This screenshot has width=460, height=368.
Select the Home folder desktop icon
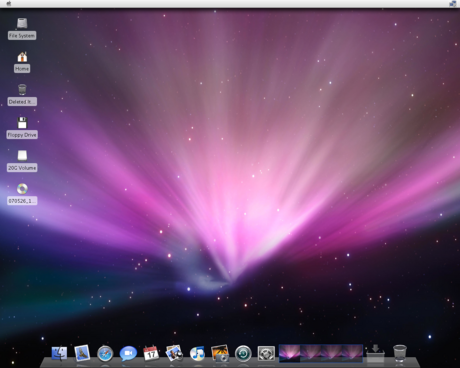(x=22, y=62)
